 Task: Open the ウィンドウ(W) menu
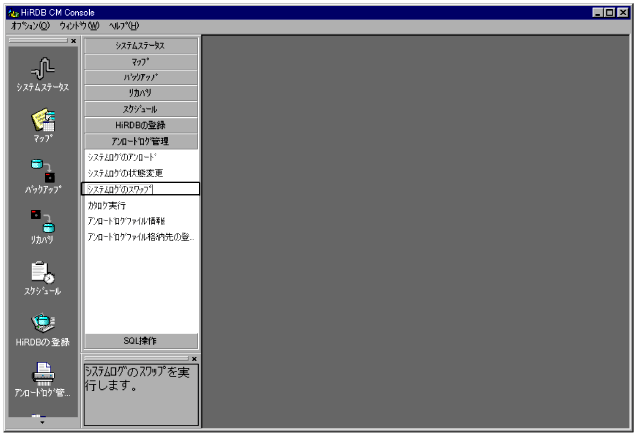(79, 26)
